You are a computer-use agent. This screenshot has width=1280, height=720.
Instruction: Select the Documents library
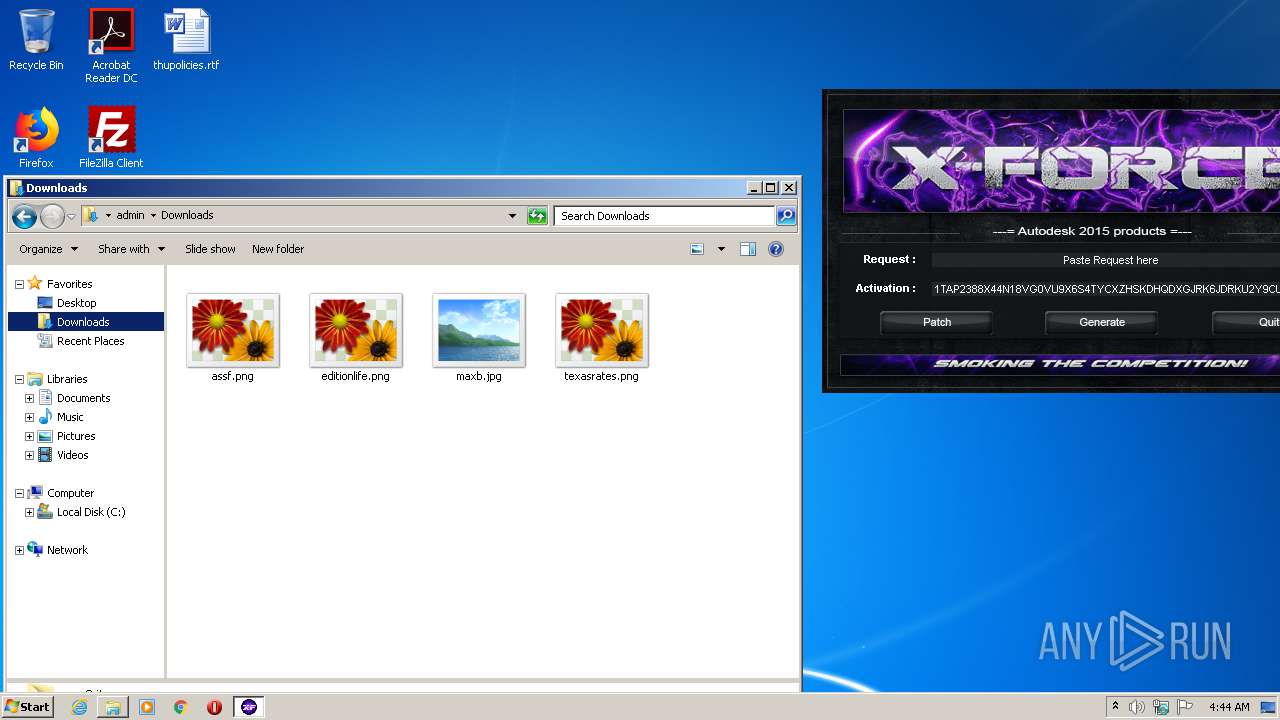(83, 398)
